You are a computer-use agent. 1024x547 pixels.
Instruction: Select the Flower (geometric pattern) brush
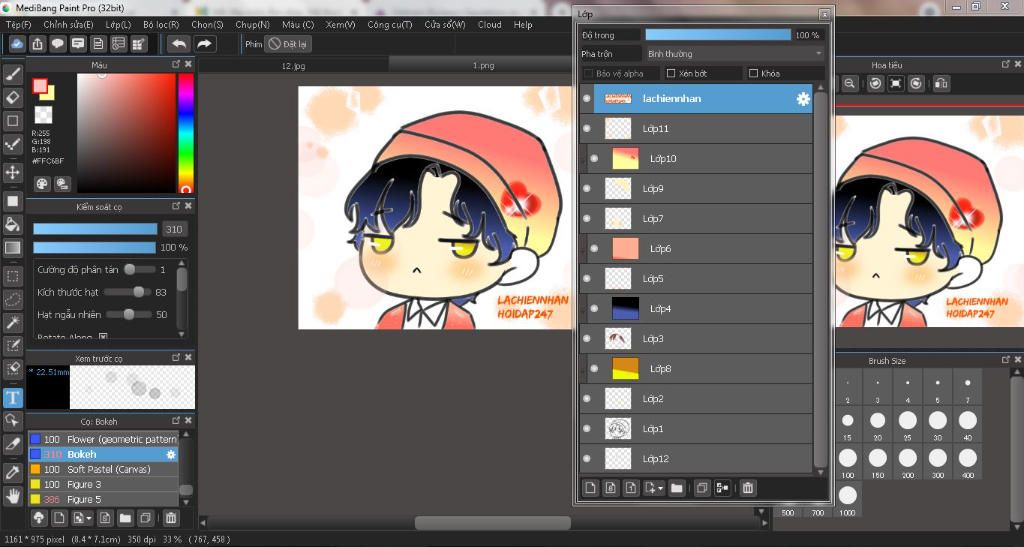pyautogui.click(x=103, y=439)
